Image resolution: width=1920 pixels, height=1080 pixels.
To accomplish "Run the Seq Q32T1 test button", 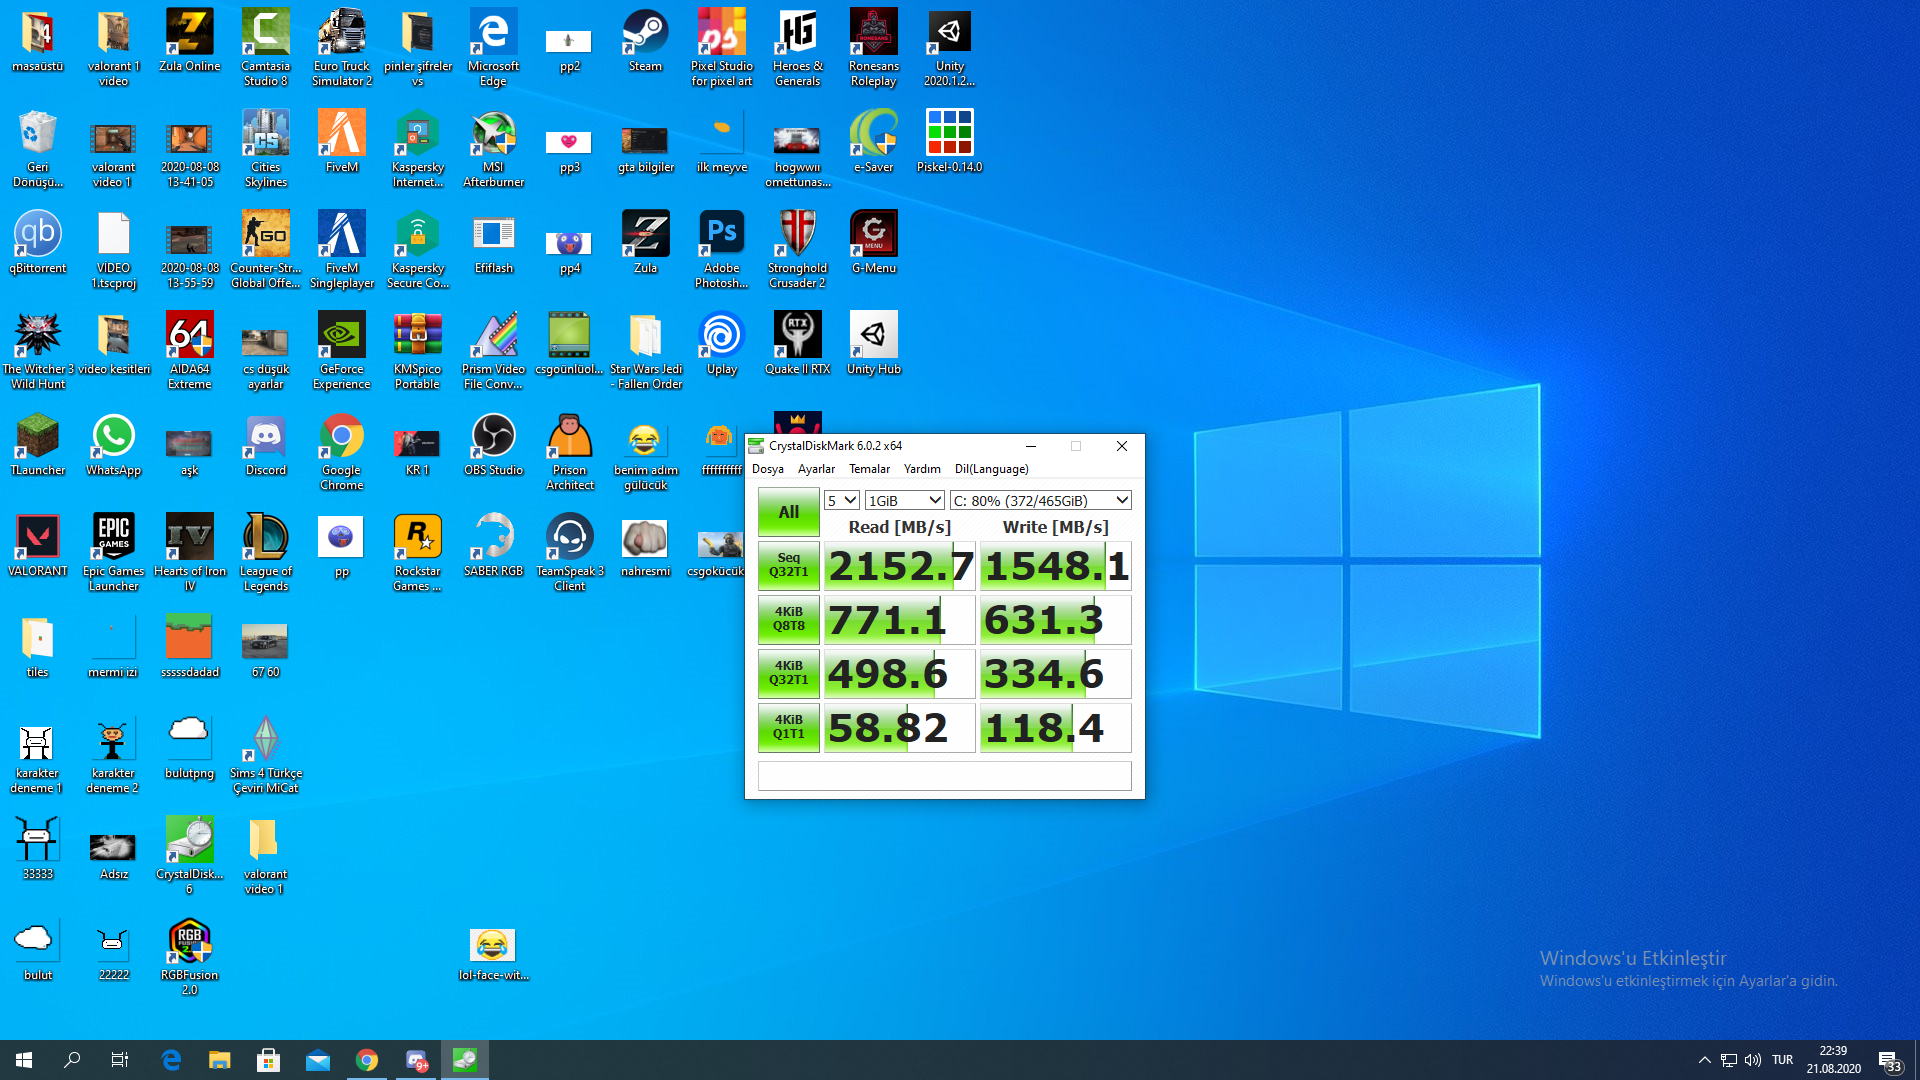I will click(x=788, y=565).
